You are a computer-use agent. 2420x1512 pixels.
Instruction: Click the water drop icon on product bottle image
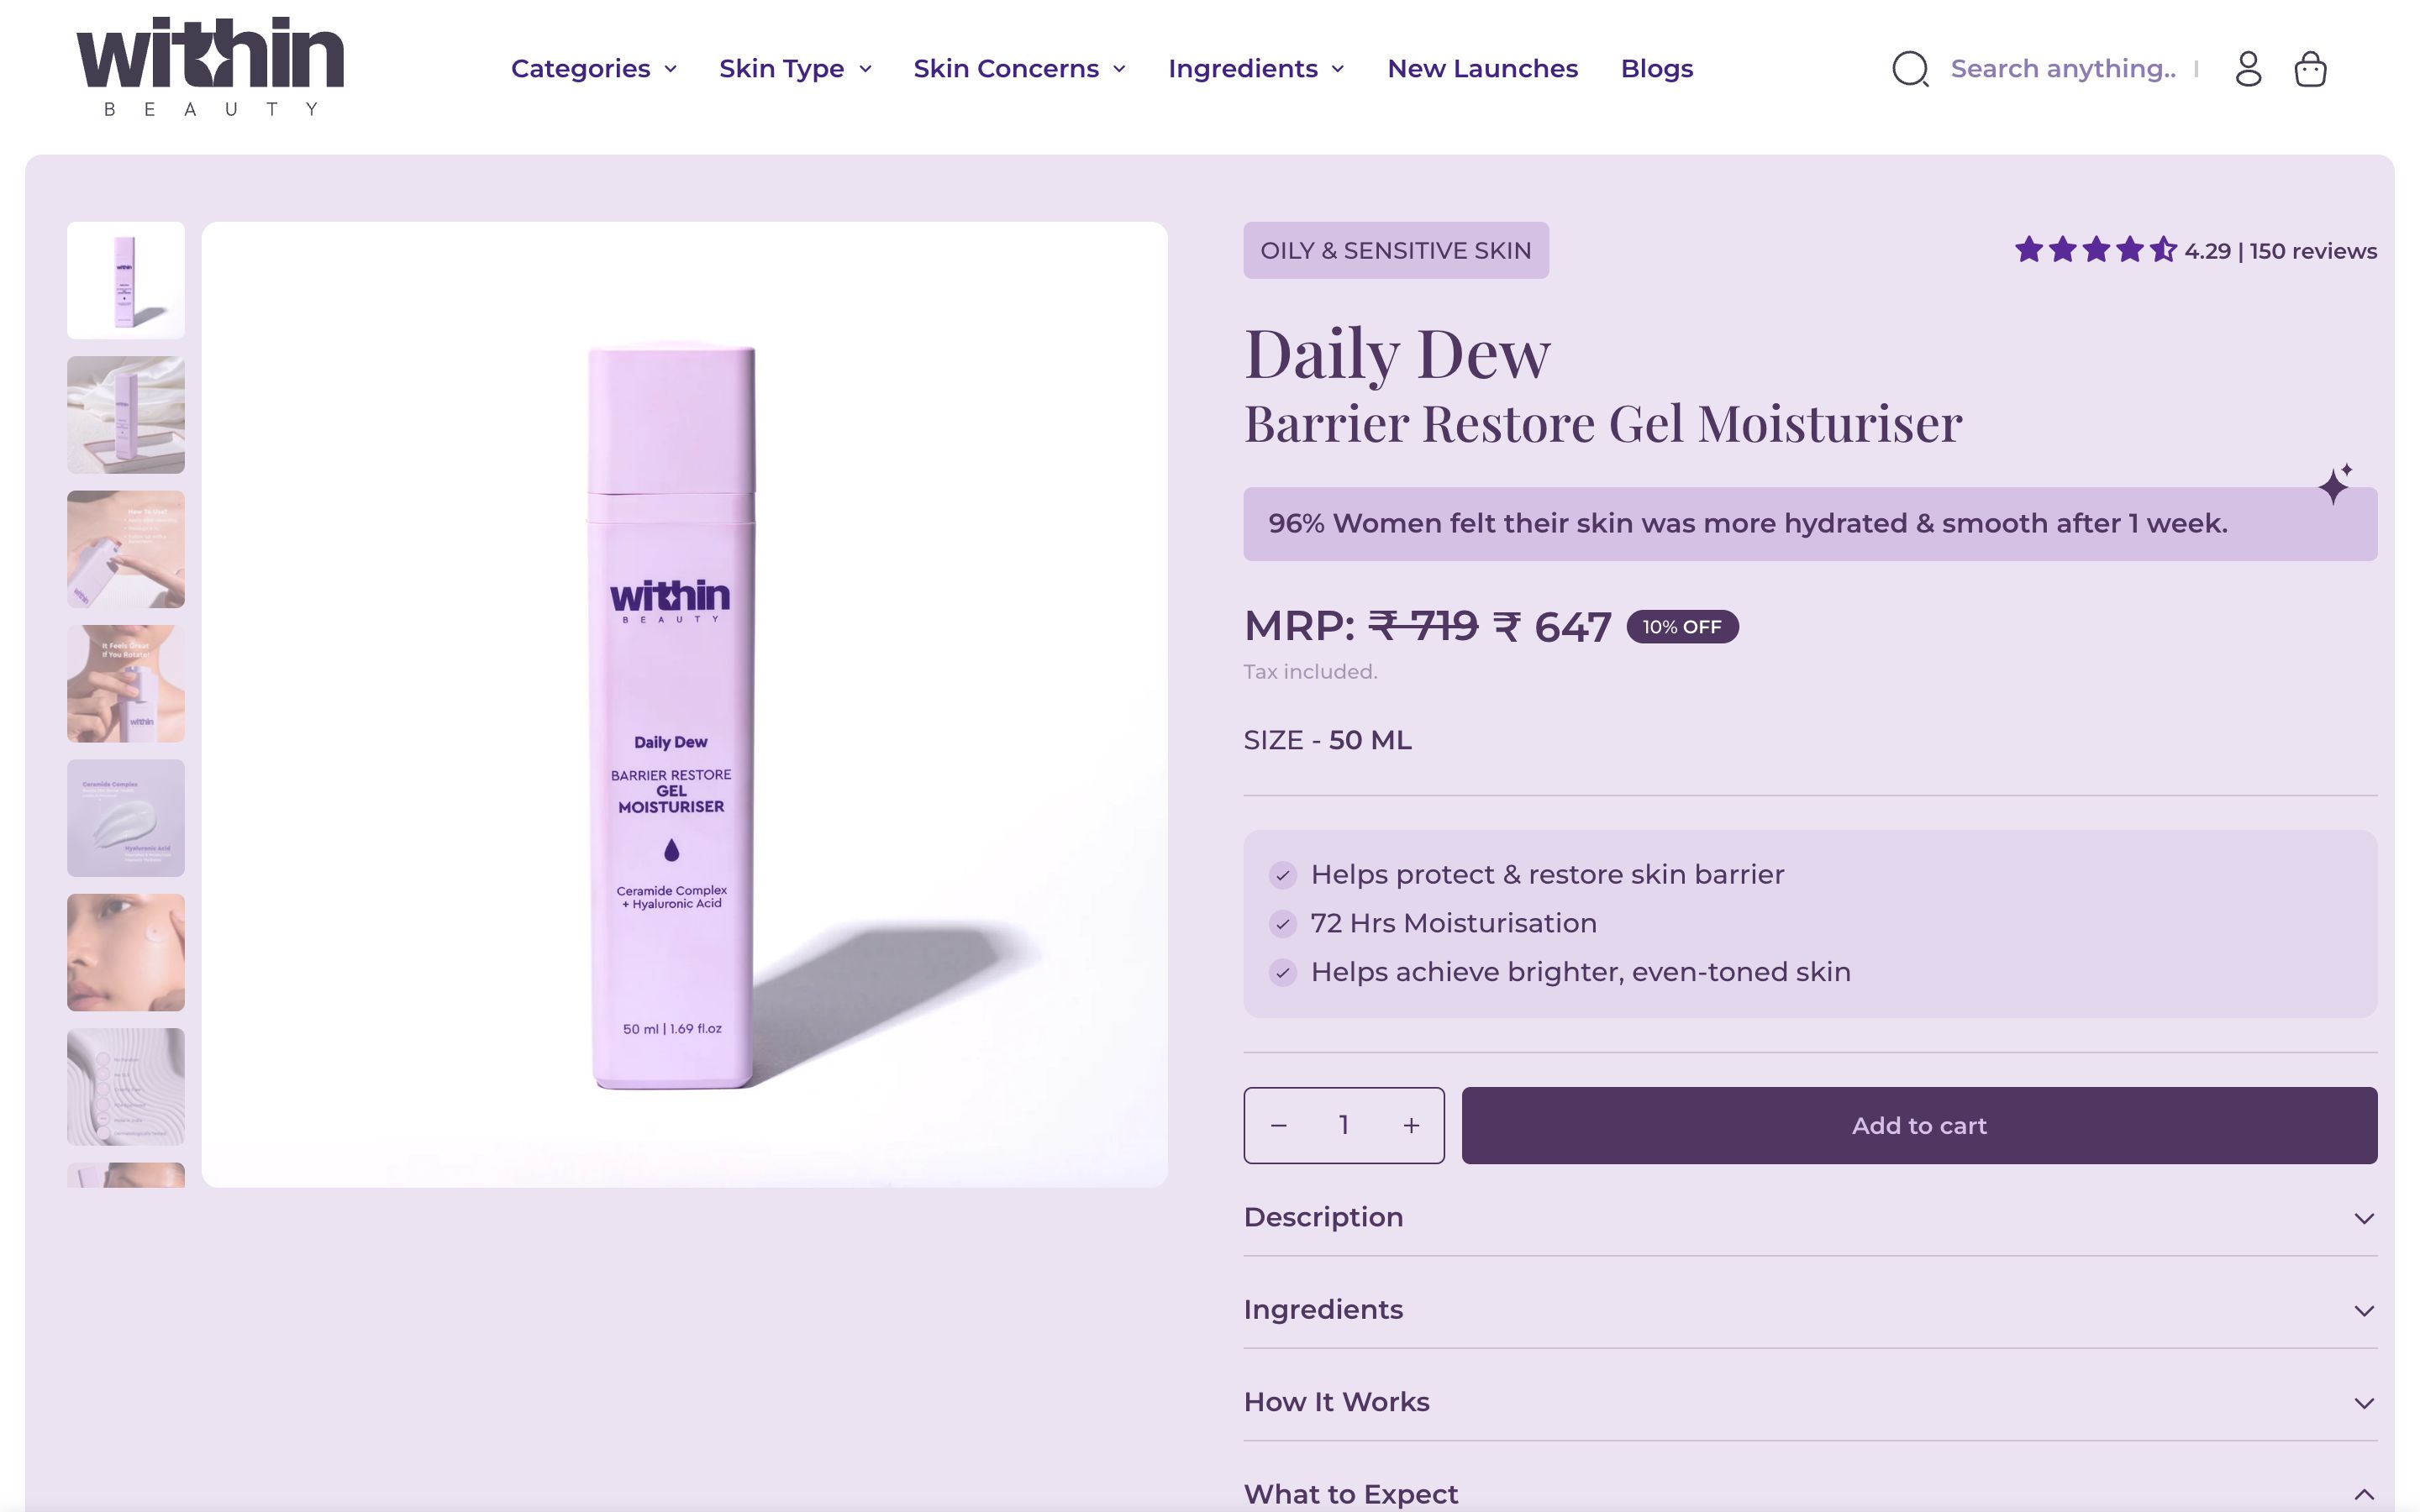coord(672,849)
